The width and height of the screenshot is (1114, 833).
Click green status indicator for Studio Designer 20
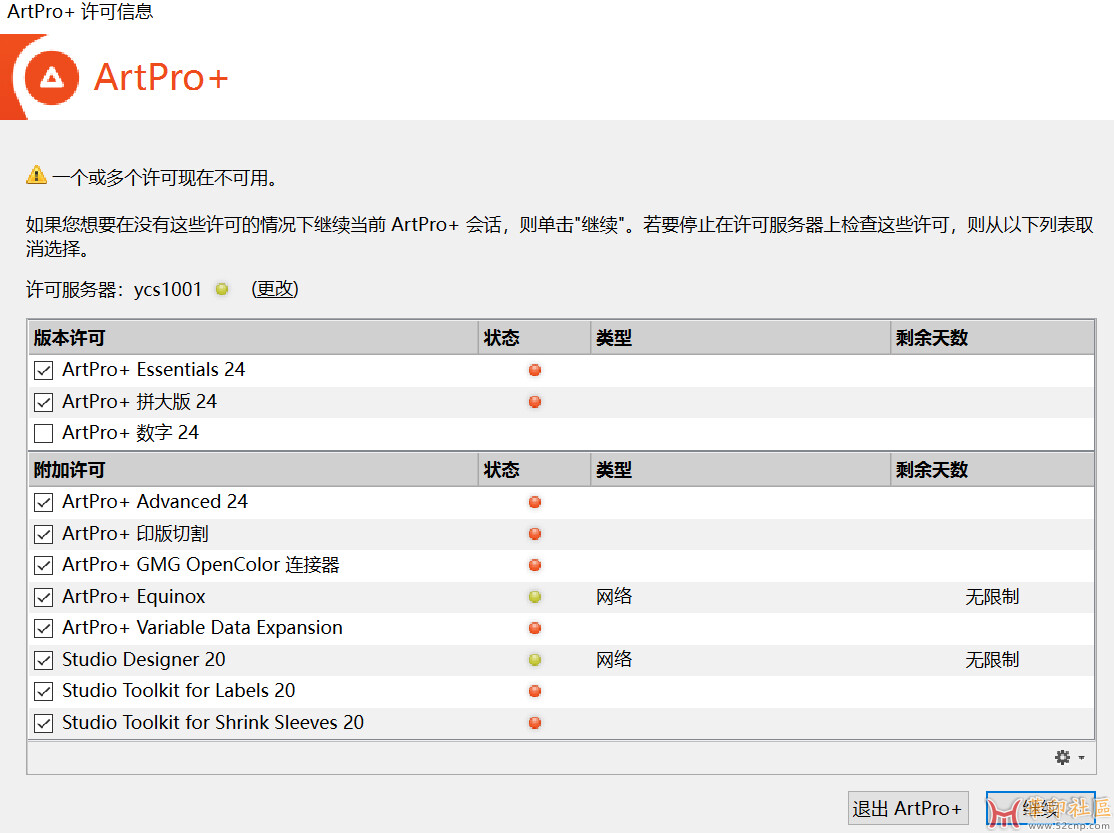pyautogui.click(x=535, y=660)
